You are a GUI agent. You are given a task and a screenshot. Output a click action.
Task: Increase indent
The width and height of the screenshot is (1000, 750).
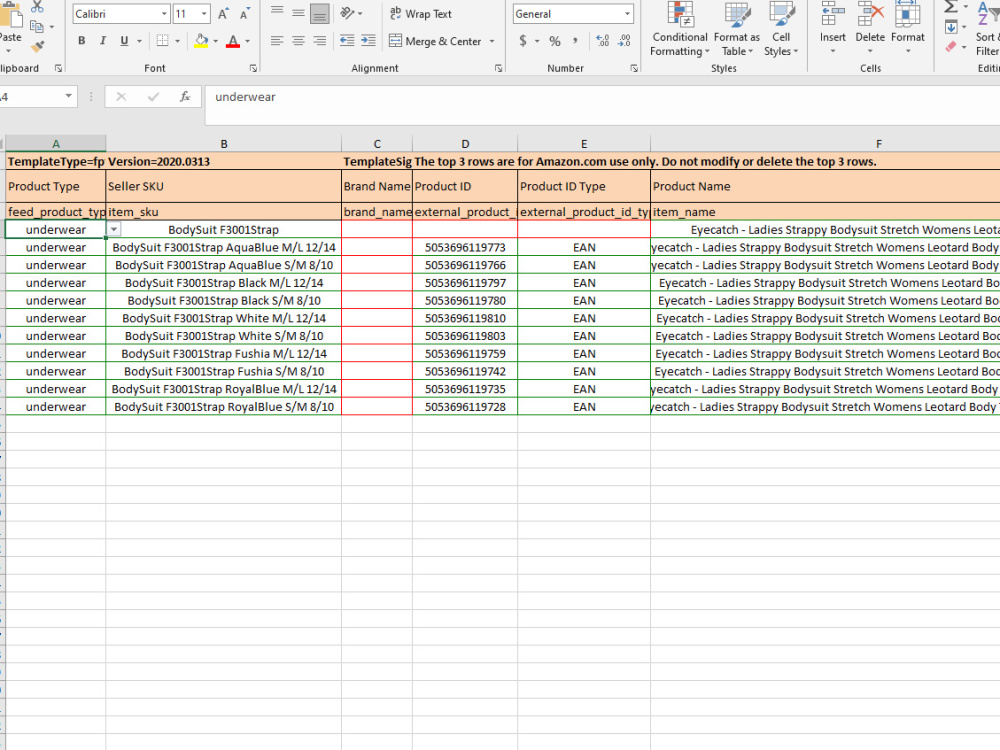[369, 41]
